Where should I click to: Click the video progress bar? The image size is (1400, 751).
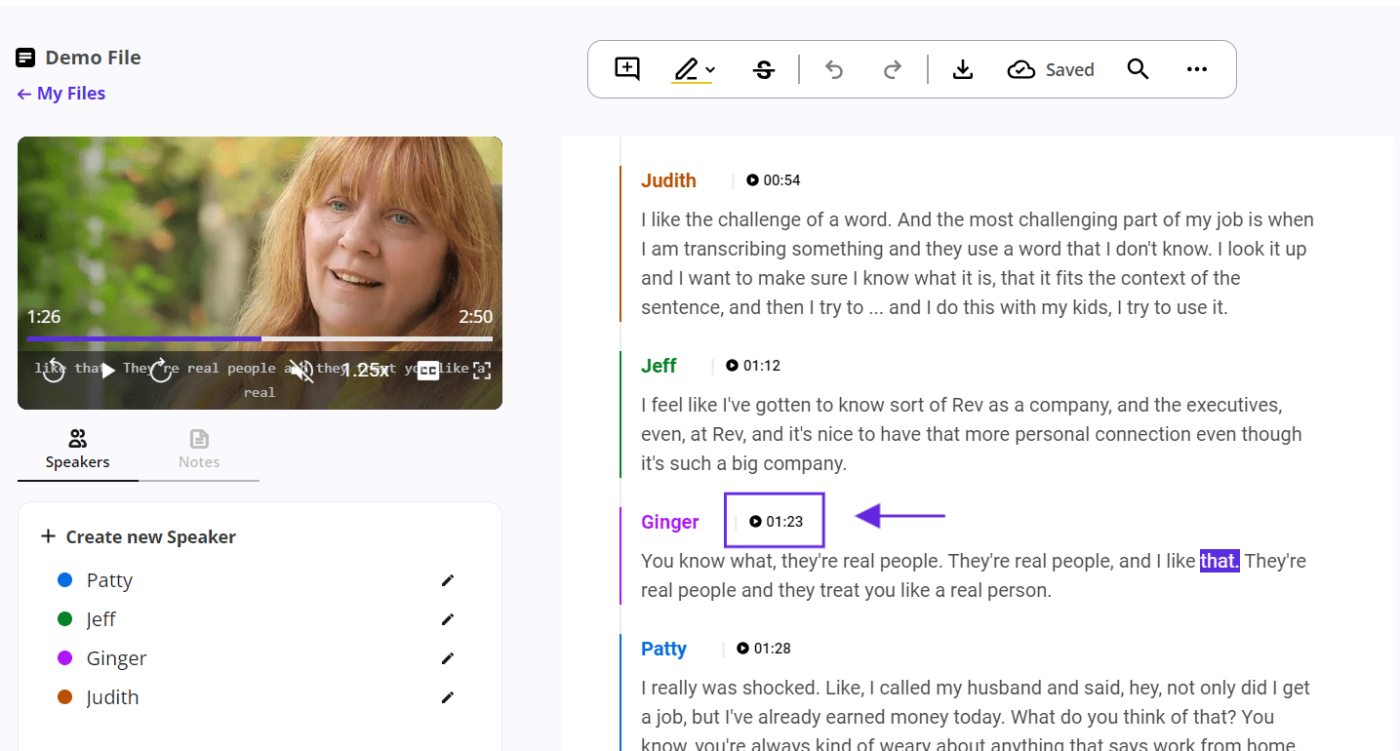(260, 339)
